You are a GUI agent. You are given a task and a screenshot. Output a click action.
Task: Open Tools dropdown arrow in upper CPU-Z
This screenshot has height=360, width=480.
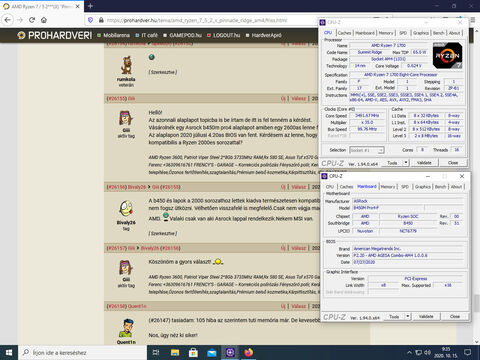406,163
